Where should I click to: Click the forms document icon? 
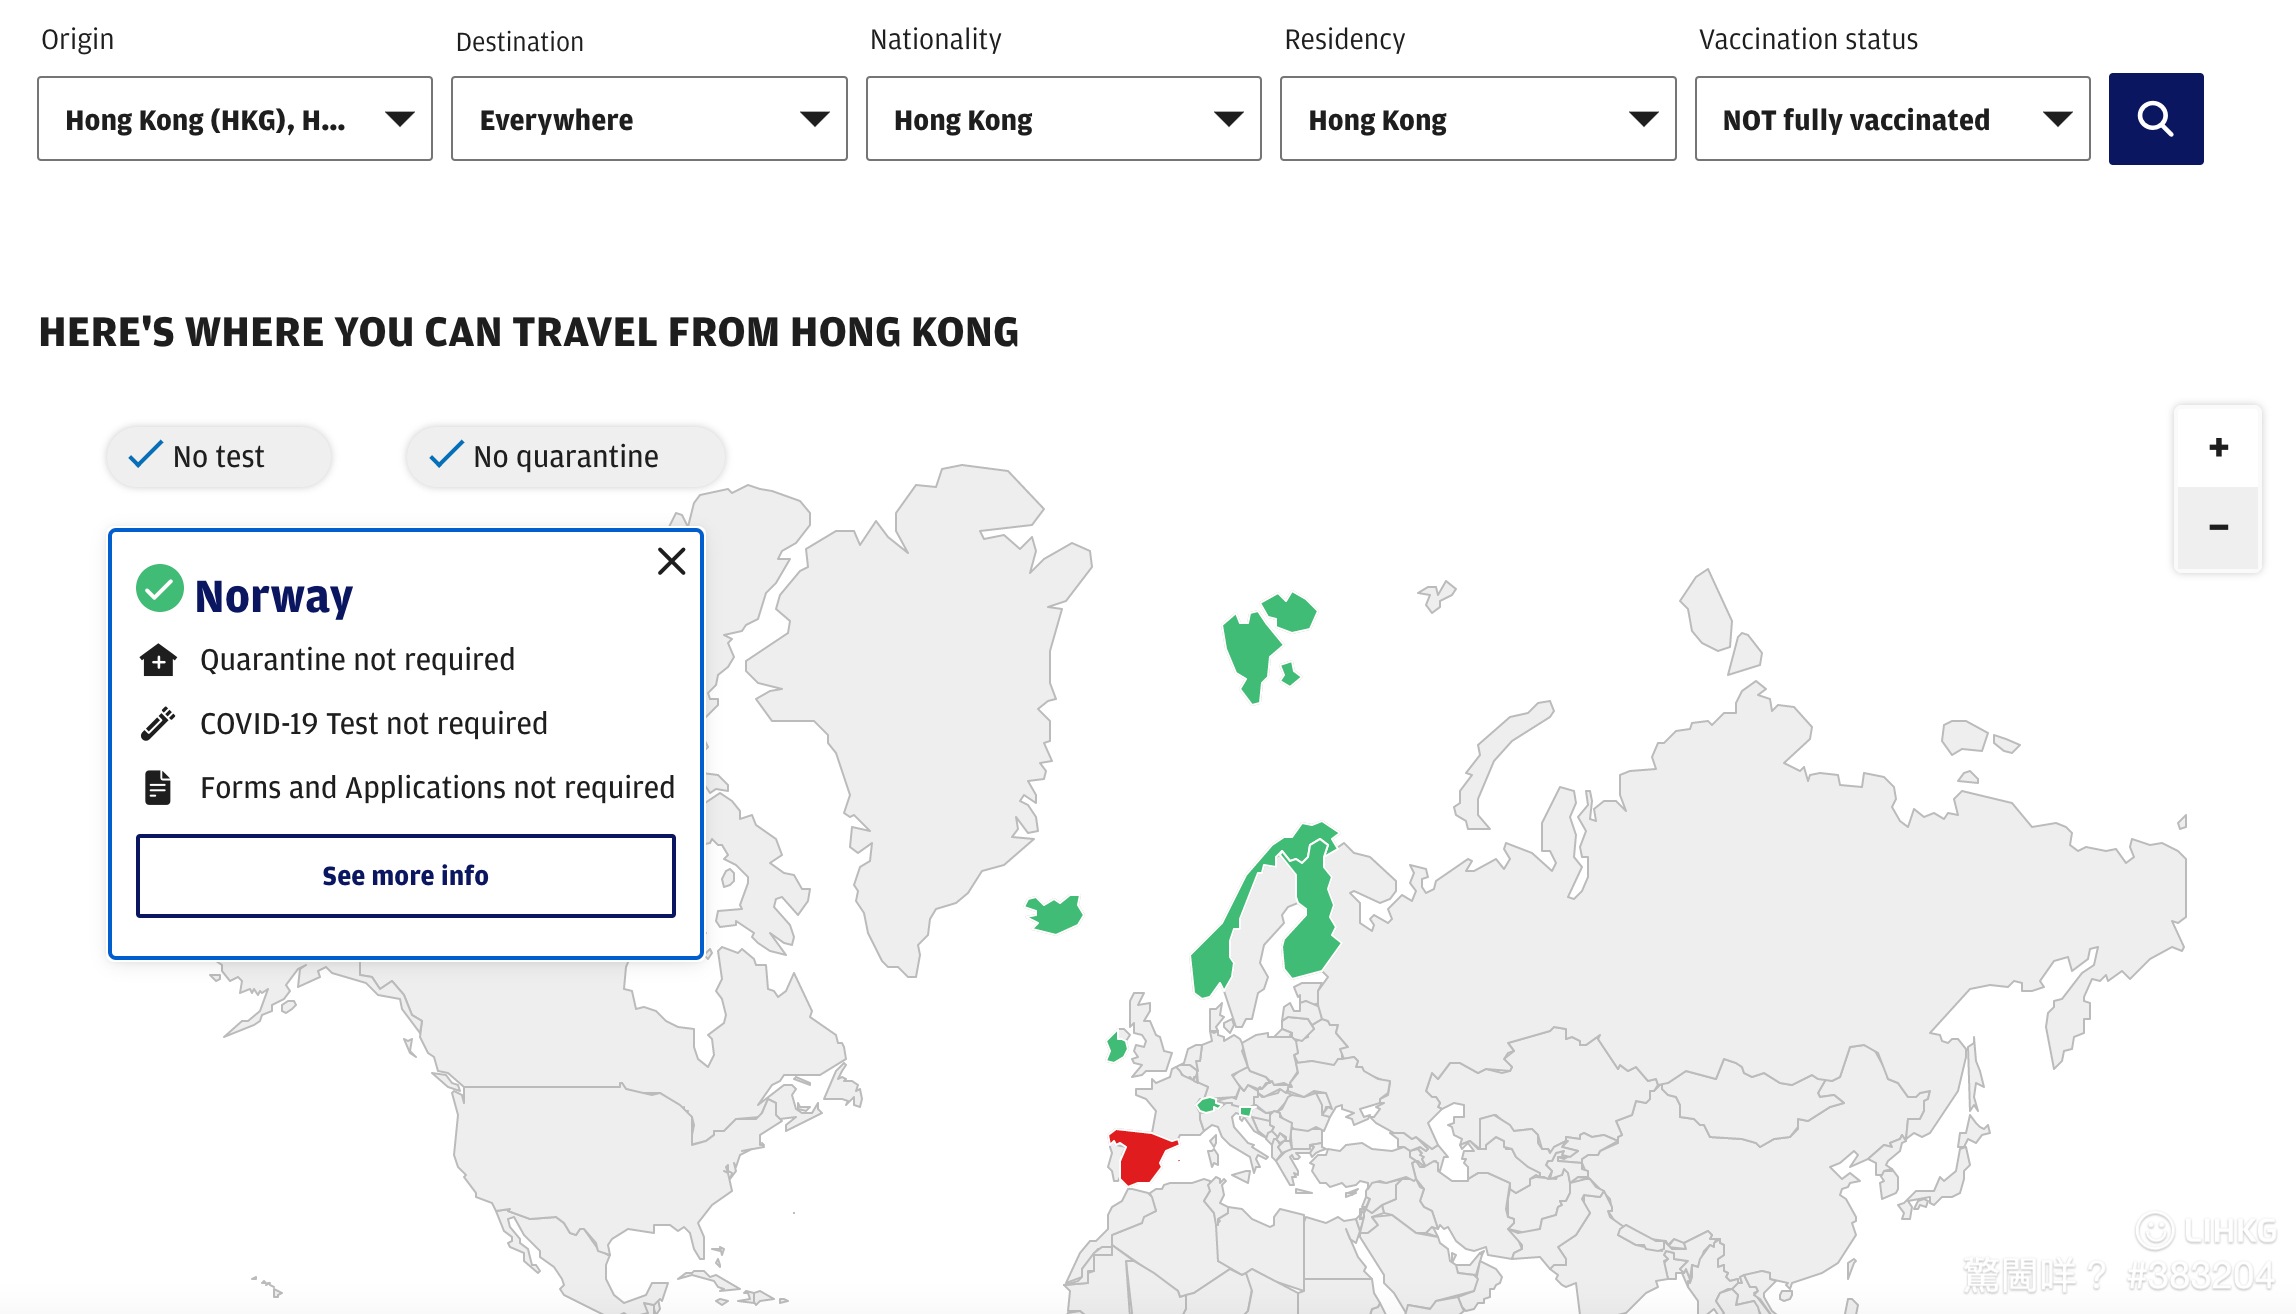158,788
